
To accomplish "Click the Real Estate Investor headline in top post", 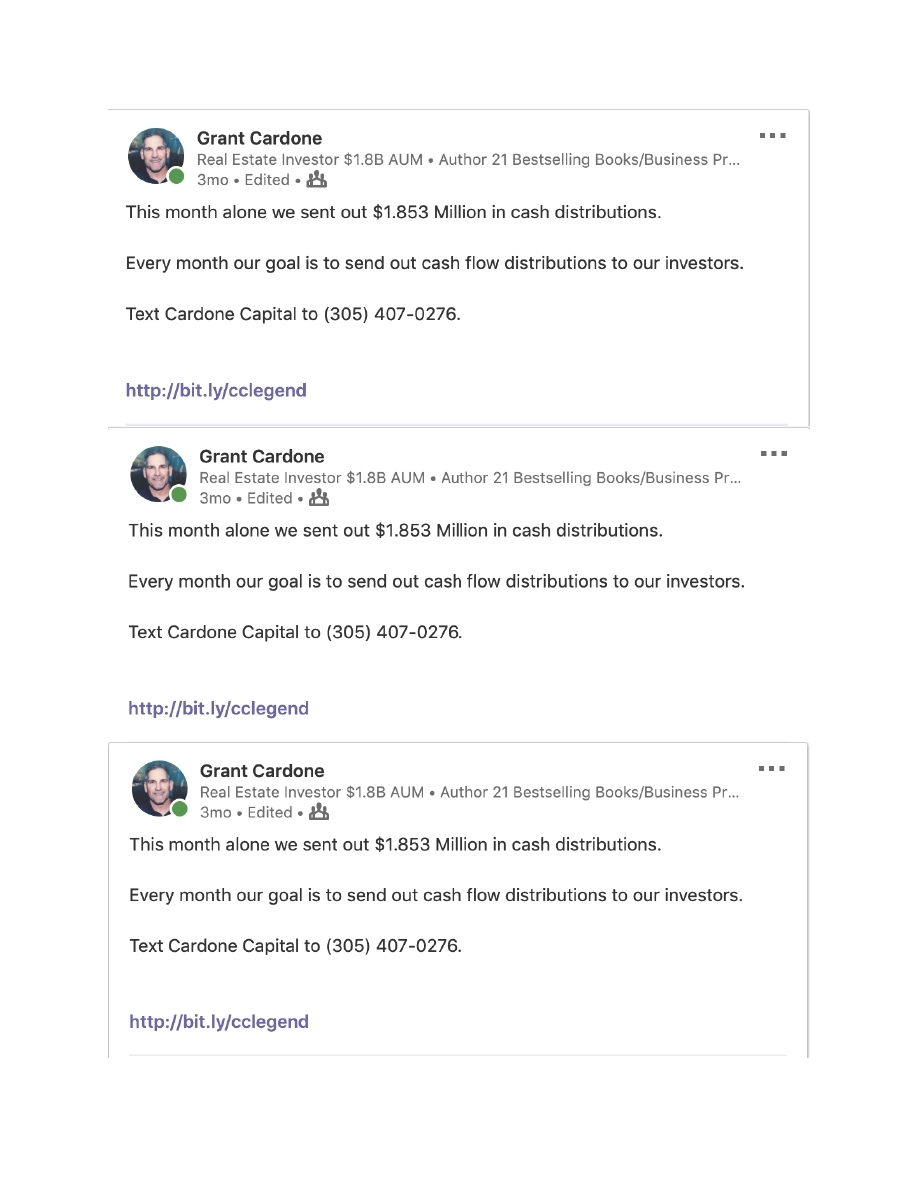I will 468,159.
